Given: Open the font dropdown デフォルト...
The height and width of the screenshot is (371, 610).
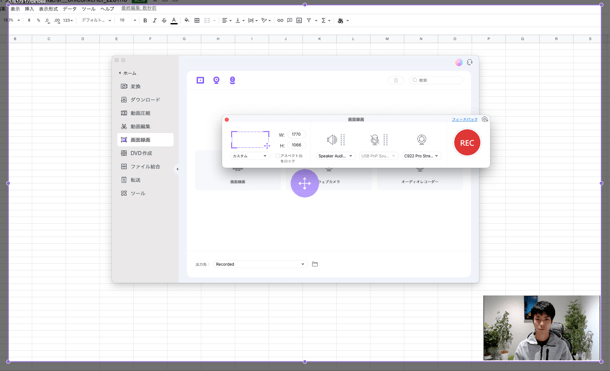Looking at the screenshot, I should (96, 20).
